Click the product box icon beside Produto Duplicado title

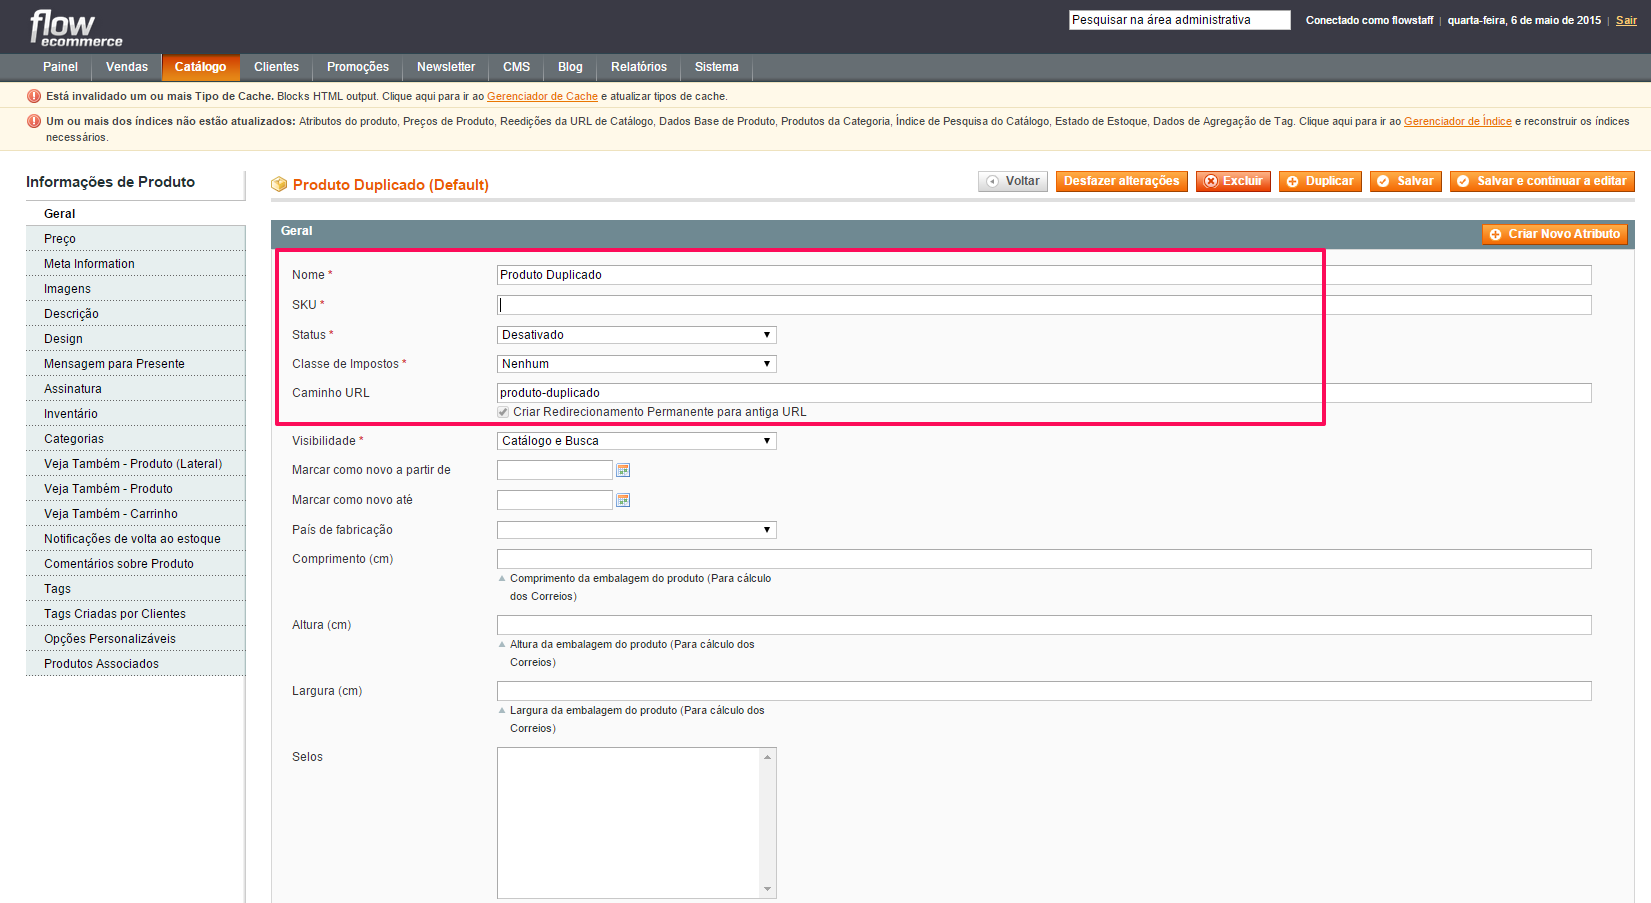[279, 185]
